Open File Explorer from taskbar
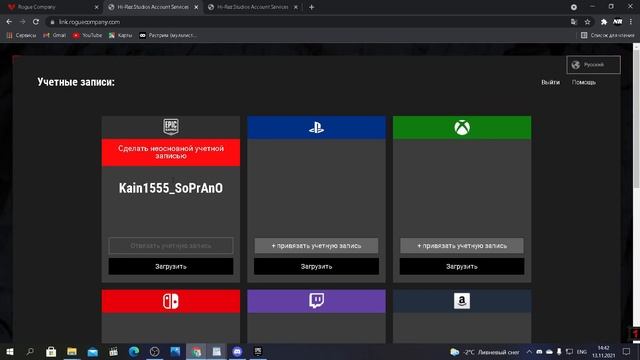640x360 pixels. click(72, 351)
